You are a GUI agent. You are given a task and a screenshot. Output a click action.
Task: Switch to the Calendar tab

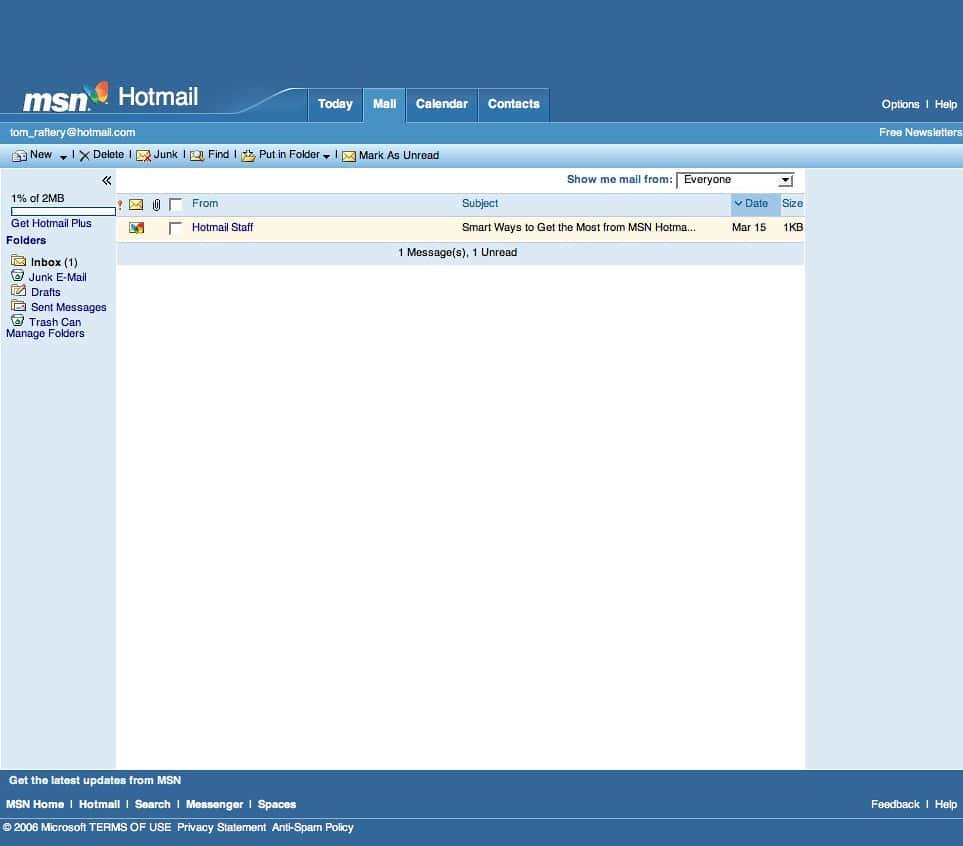click(x=442, y=104)
